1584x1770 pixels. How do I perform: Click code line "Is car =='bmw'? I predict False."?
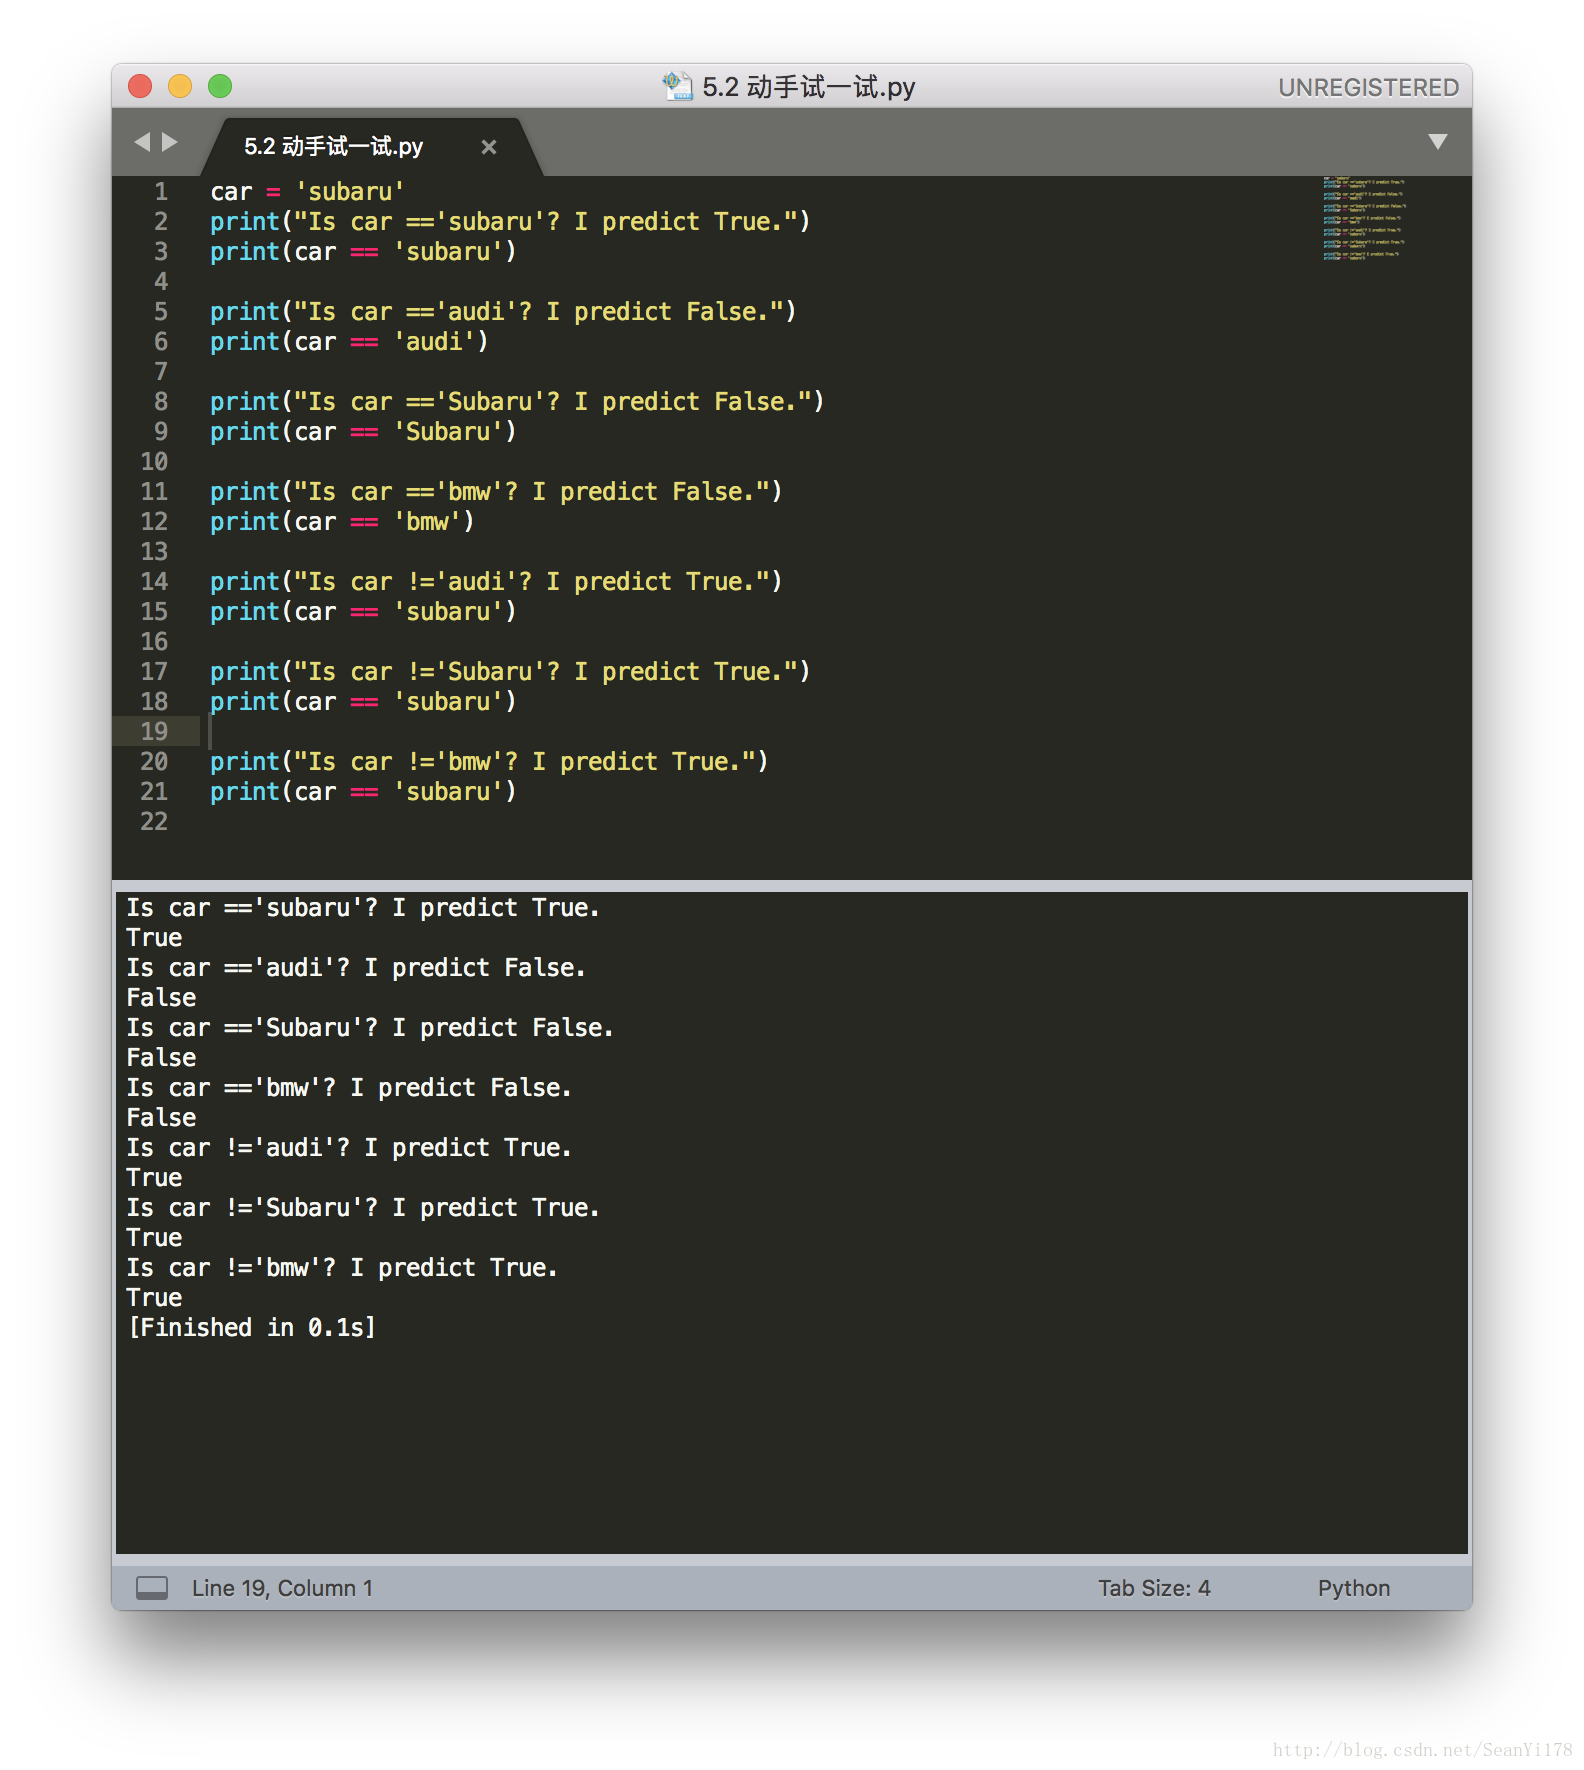click(496, 491)
